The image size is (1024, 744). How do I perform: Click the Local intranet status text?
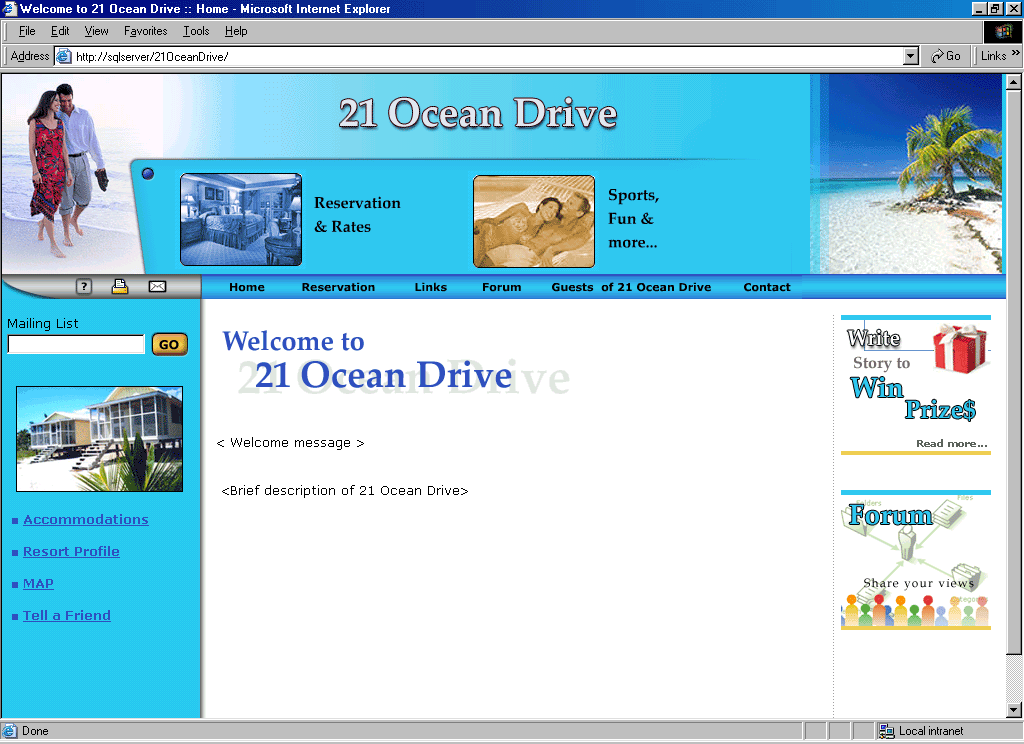tap(931, 731)
